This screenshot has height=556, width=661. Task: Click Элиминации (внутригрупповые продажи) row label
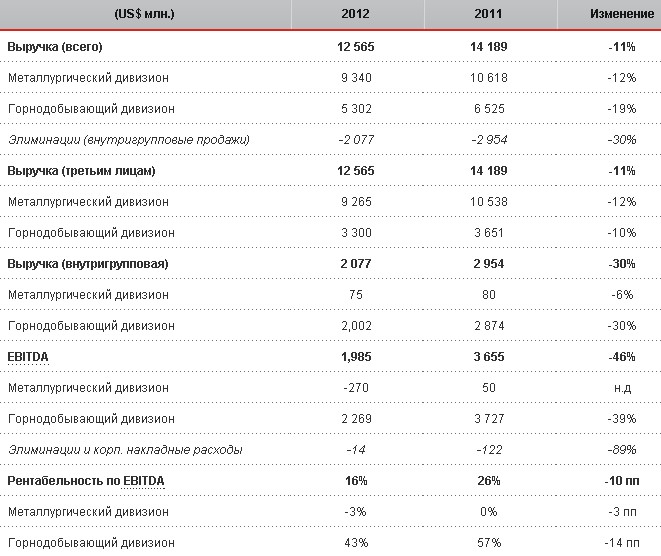tap(128, 140)
